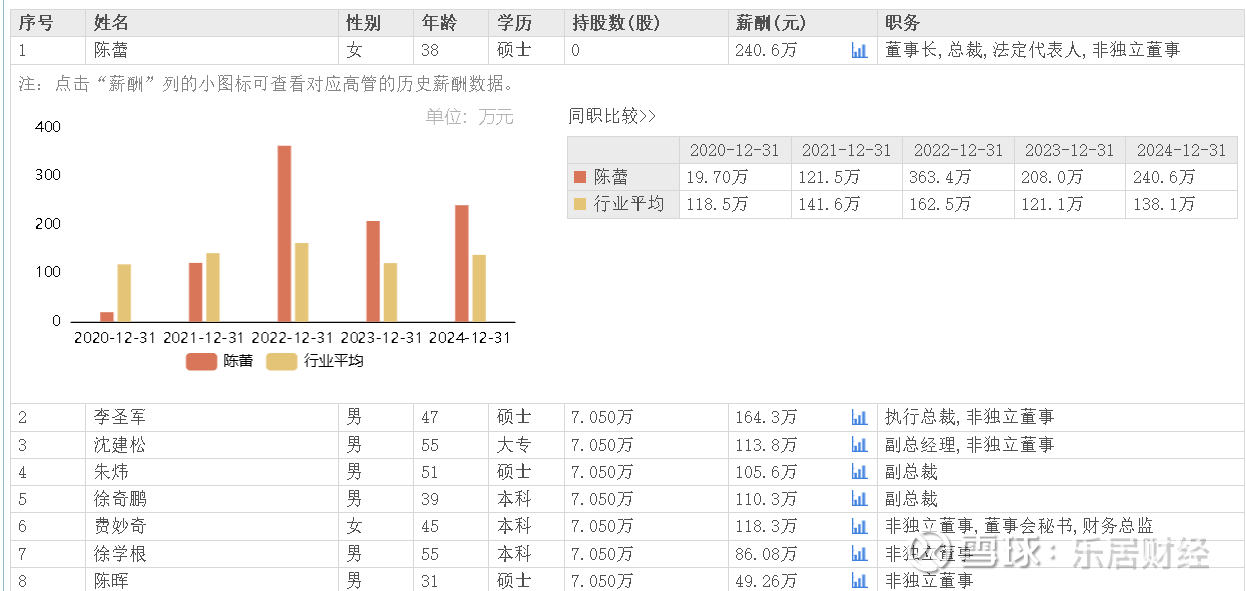The image size is (1246, 591).
Task: Open salary history chart icon for 沈建松
Action: click(x=859, y=444)
